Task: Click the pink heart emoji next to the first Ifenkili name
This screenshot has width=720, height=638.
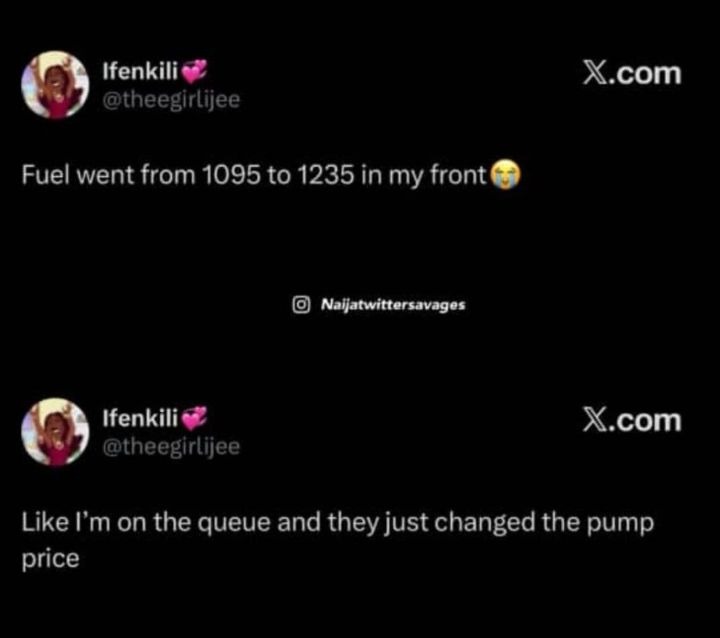Action: click(x=195, y=71)
